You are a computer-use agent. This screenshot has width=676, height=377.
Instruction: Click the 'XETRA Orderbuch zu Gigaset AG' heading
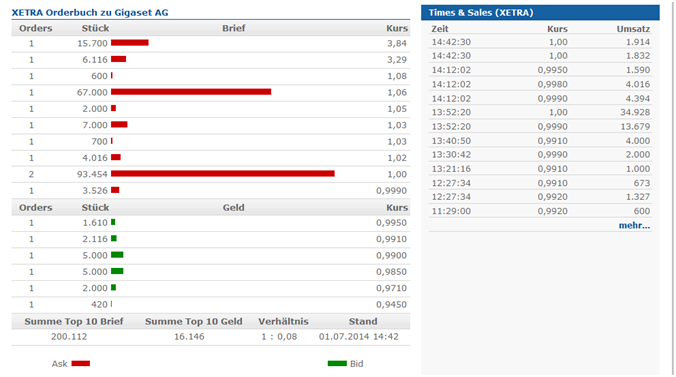tap(90, 13)
